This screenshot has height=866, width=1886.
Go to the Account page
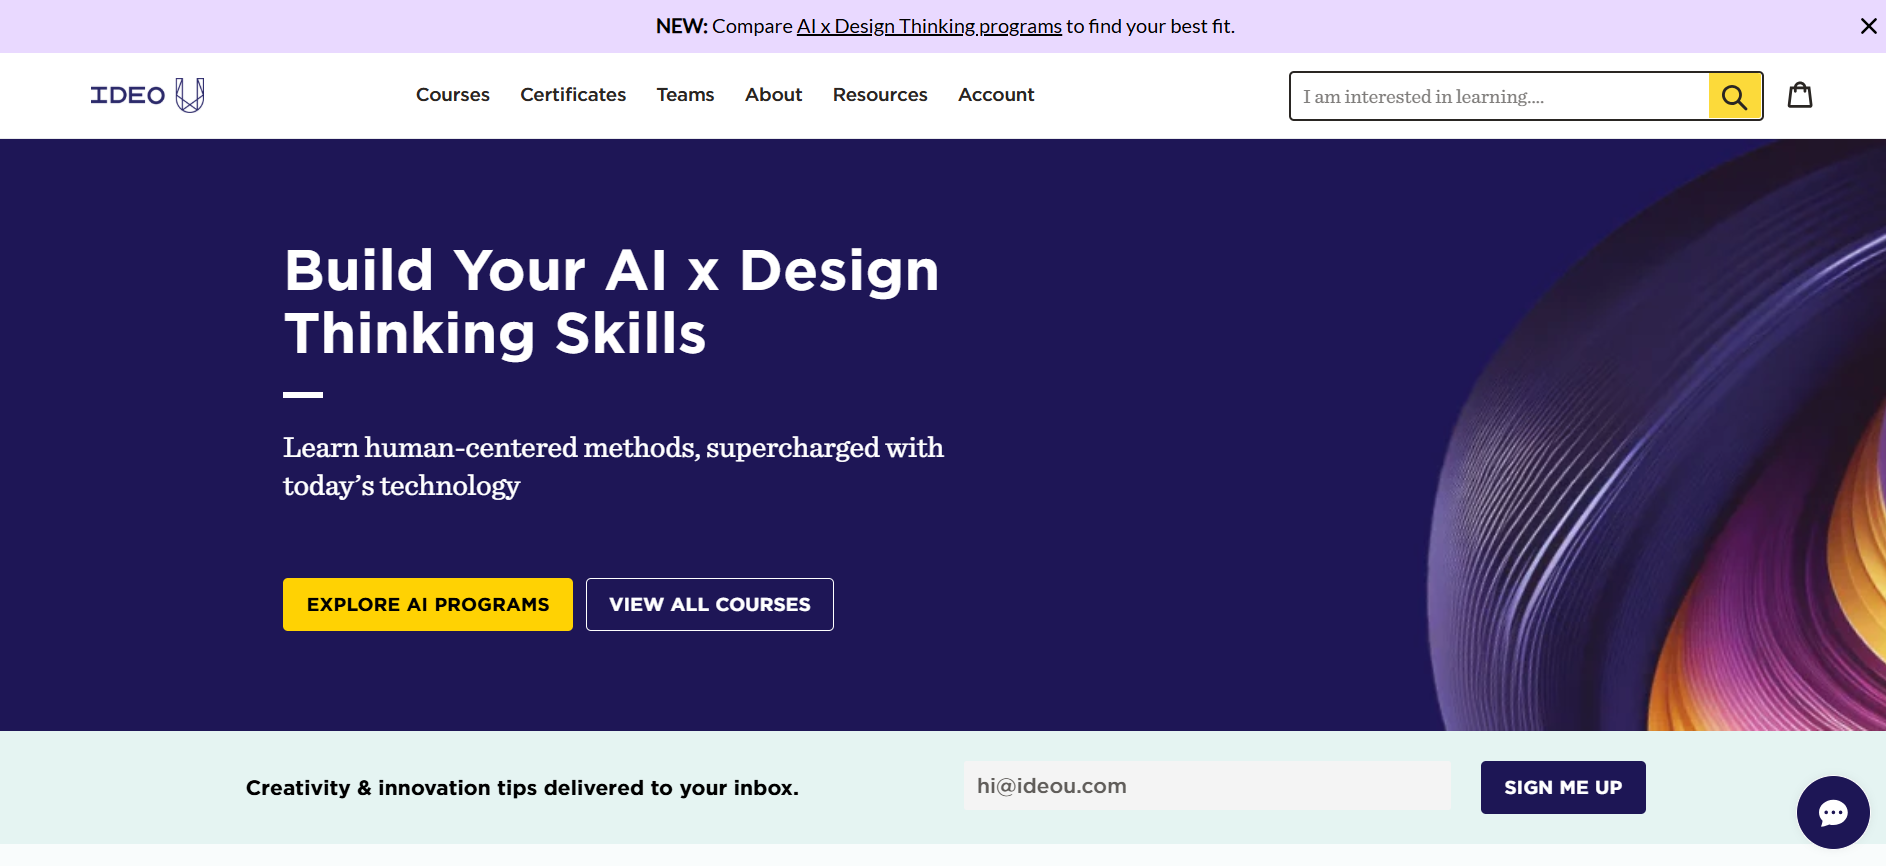[x=996, y=95]
